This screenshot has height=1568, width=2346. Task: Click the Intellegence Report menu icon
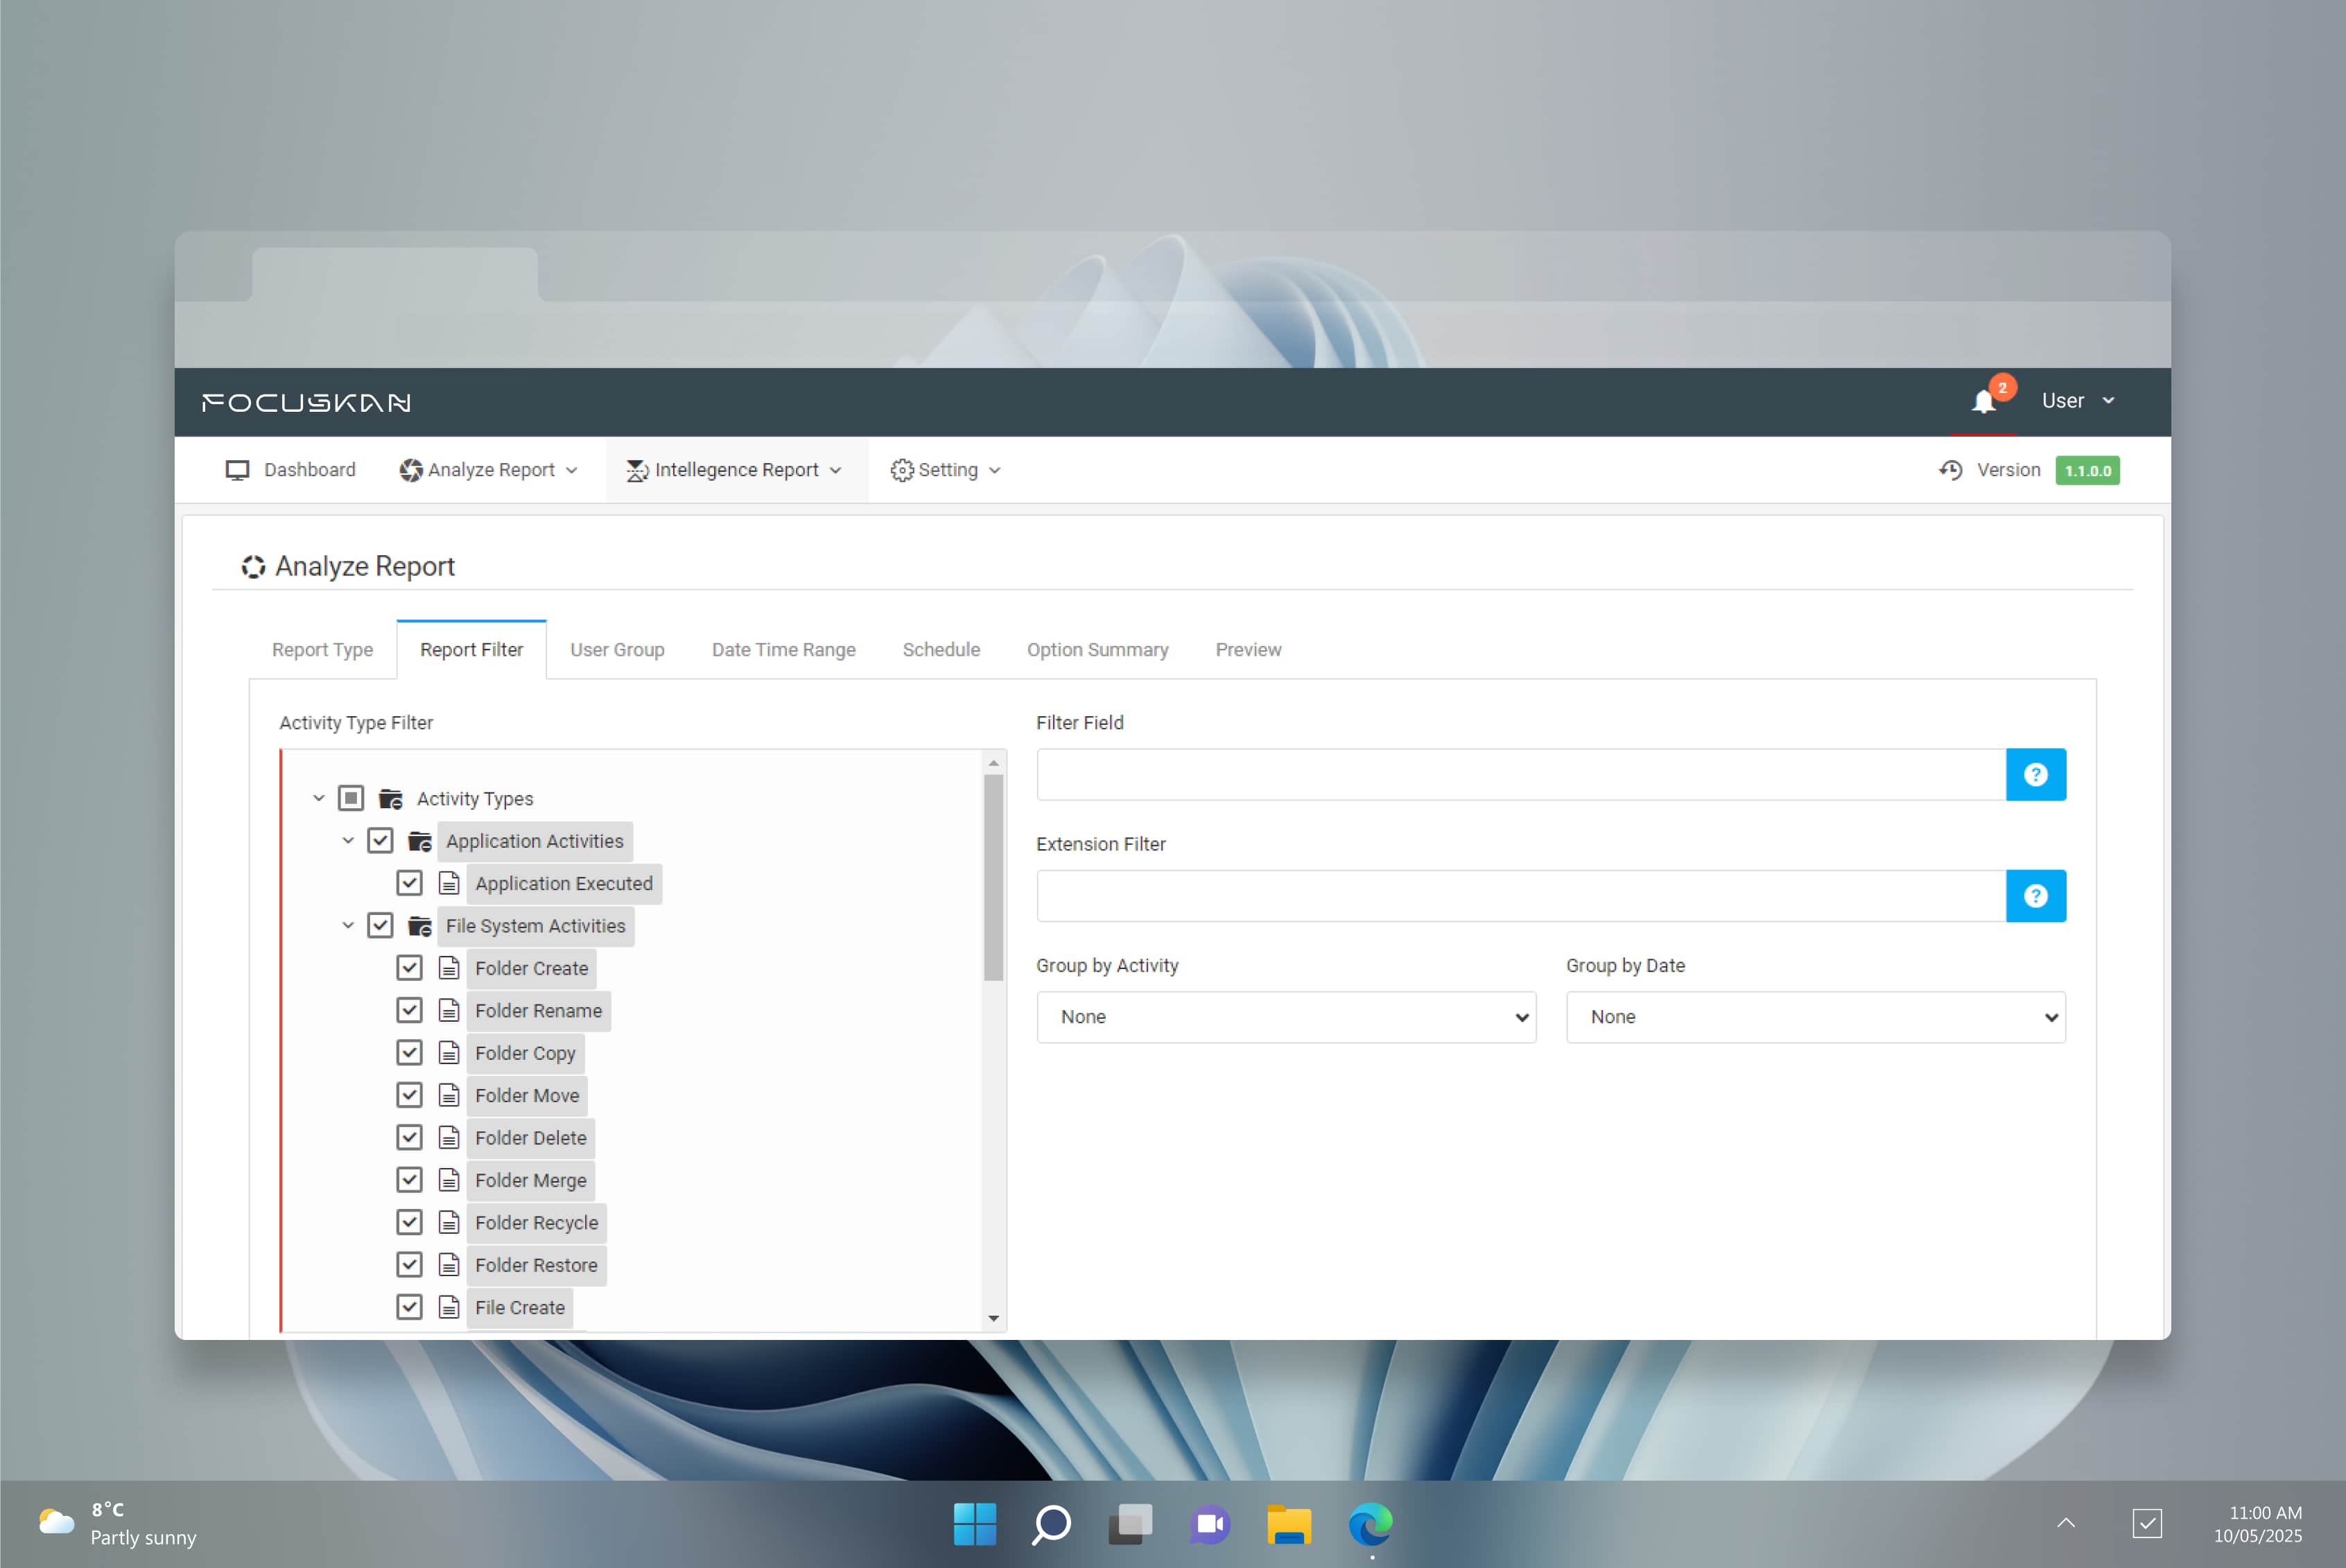637,470
